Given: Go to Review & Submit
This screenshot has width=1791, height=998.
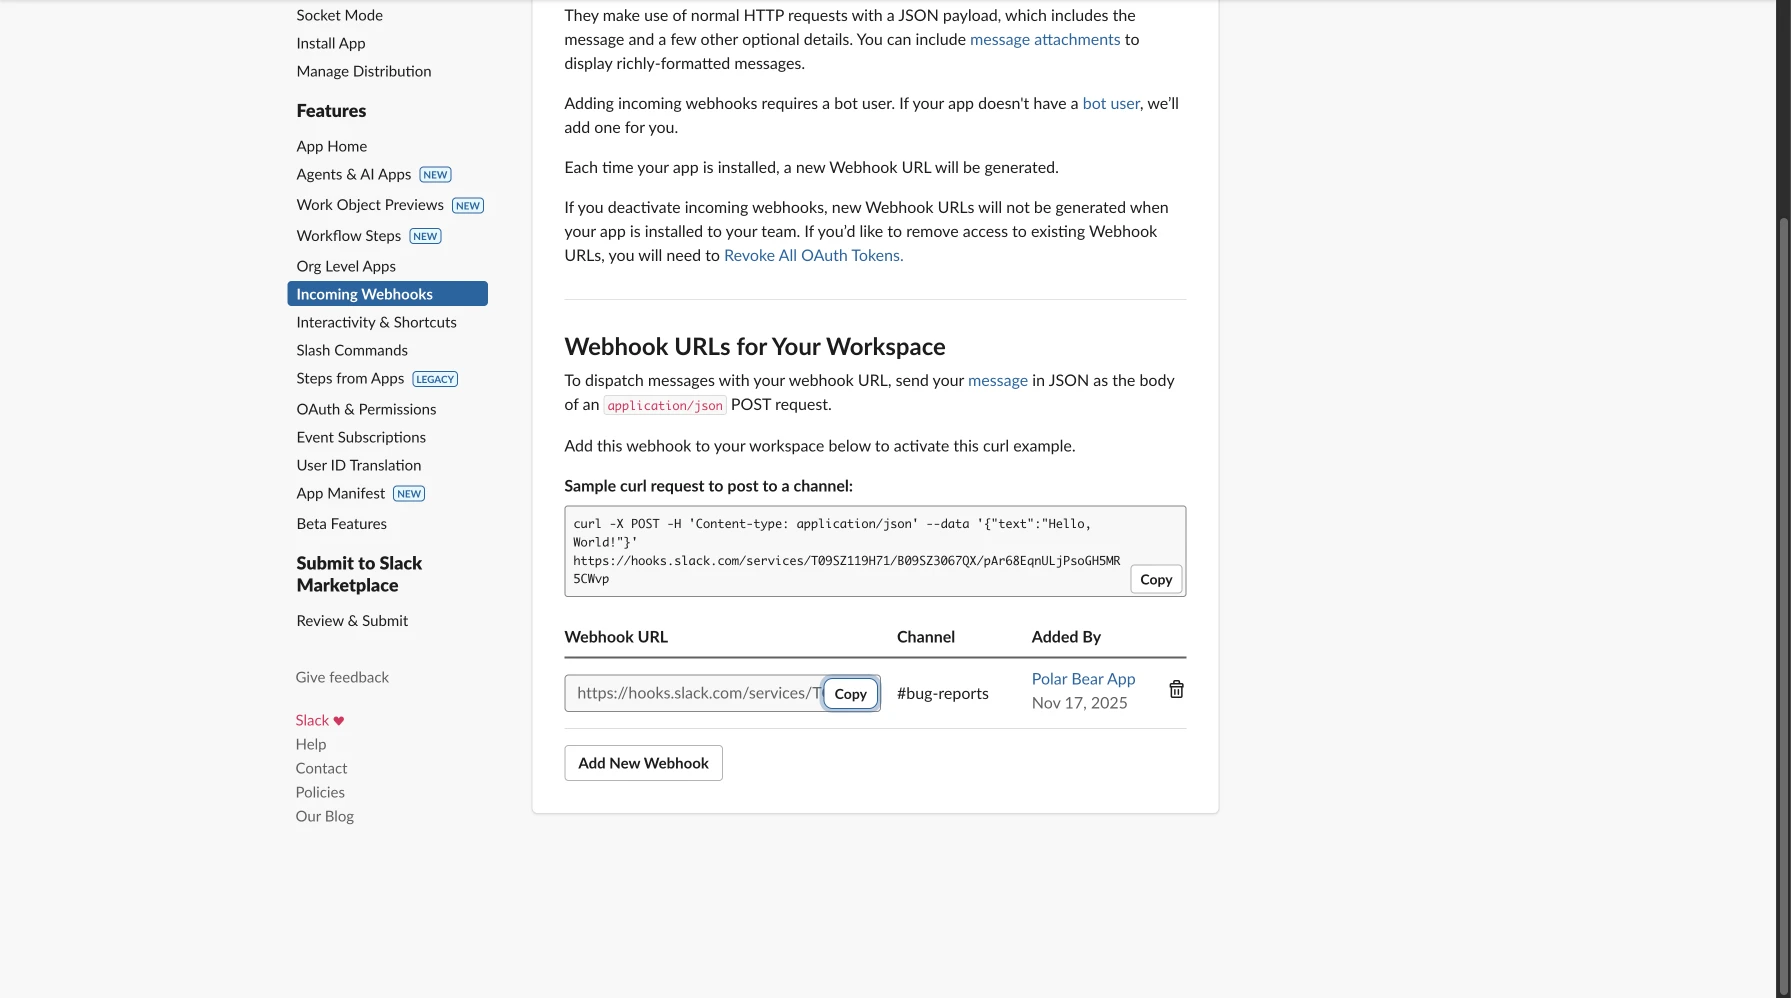Looking at the screenshot, I should point(352,620).
